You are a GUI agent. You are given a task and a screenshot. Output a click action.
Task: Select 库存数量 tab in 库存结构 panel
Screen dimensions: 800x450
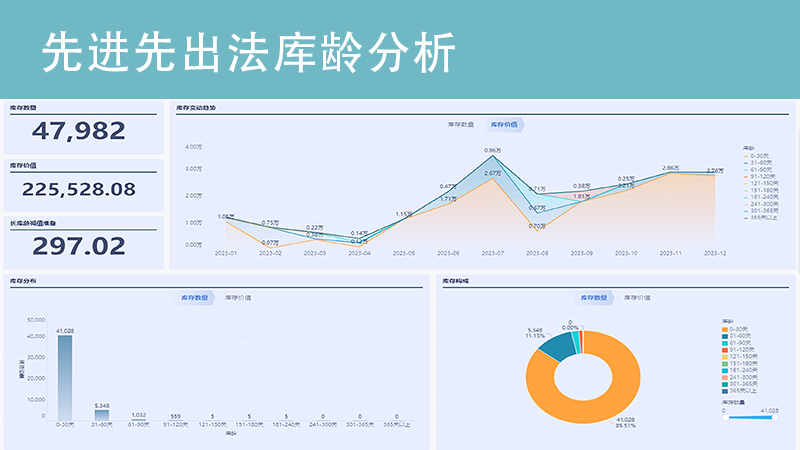point(594,297)
